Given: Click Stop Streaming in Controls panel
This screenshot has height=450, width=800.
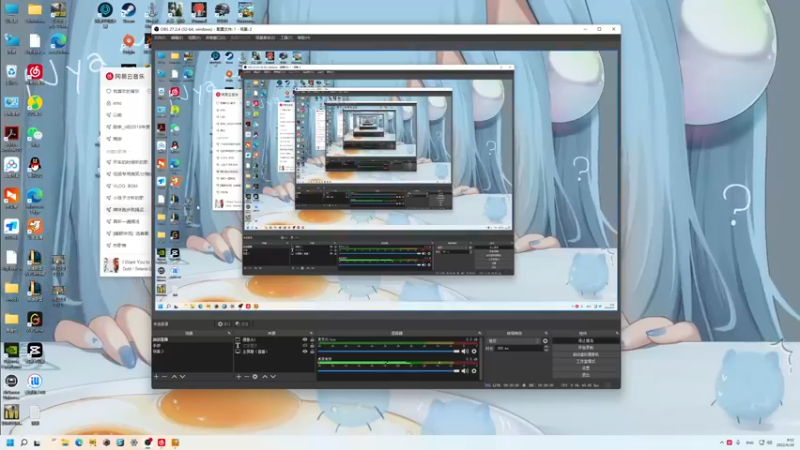Looking at the screenshot, I should (x=586, y=341).
